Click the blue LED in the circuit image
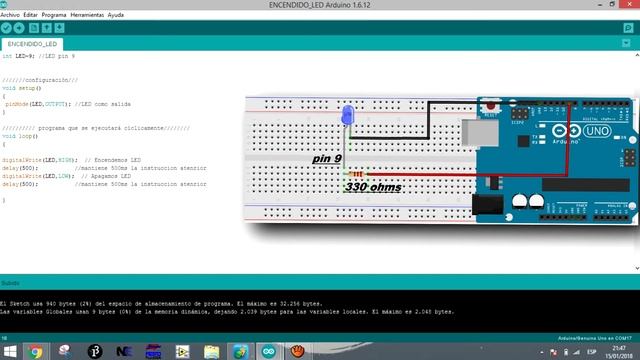640x360 pixels. (x=348, y=115)
